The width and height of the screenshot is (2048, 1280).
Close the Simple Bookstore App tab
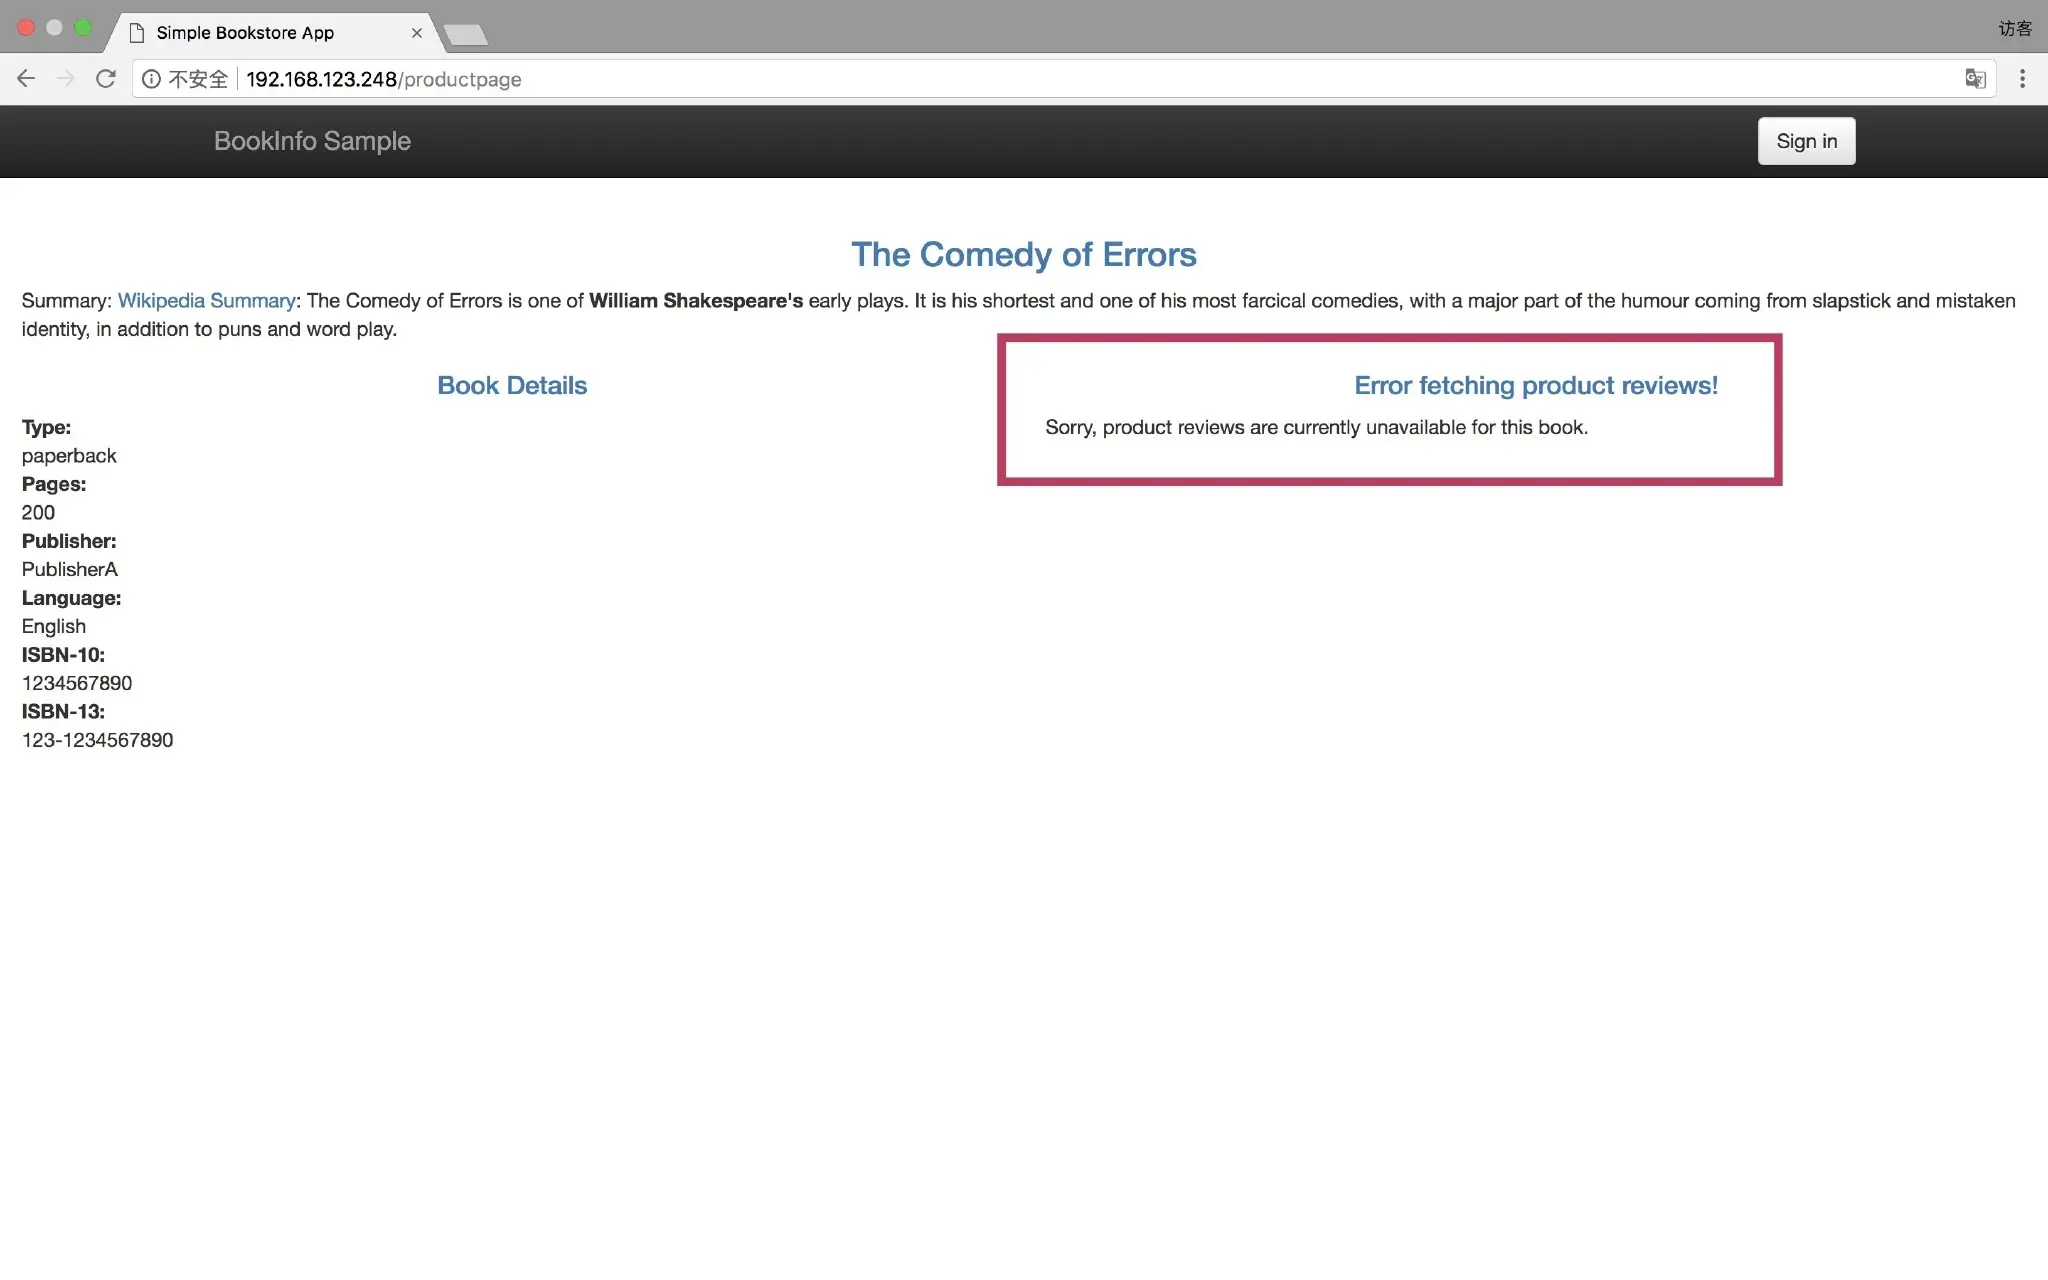click(x=417, y=33)
